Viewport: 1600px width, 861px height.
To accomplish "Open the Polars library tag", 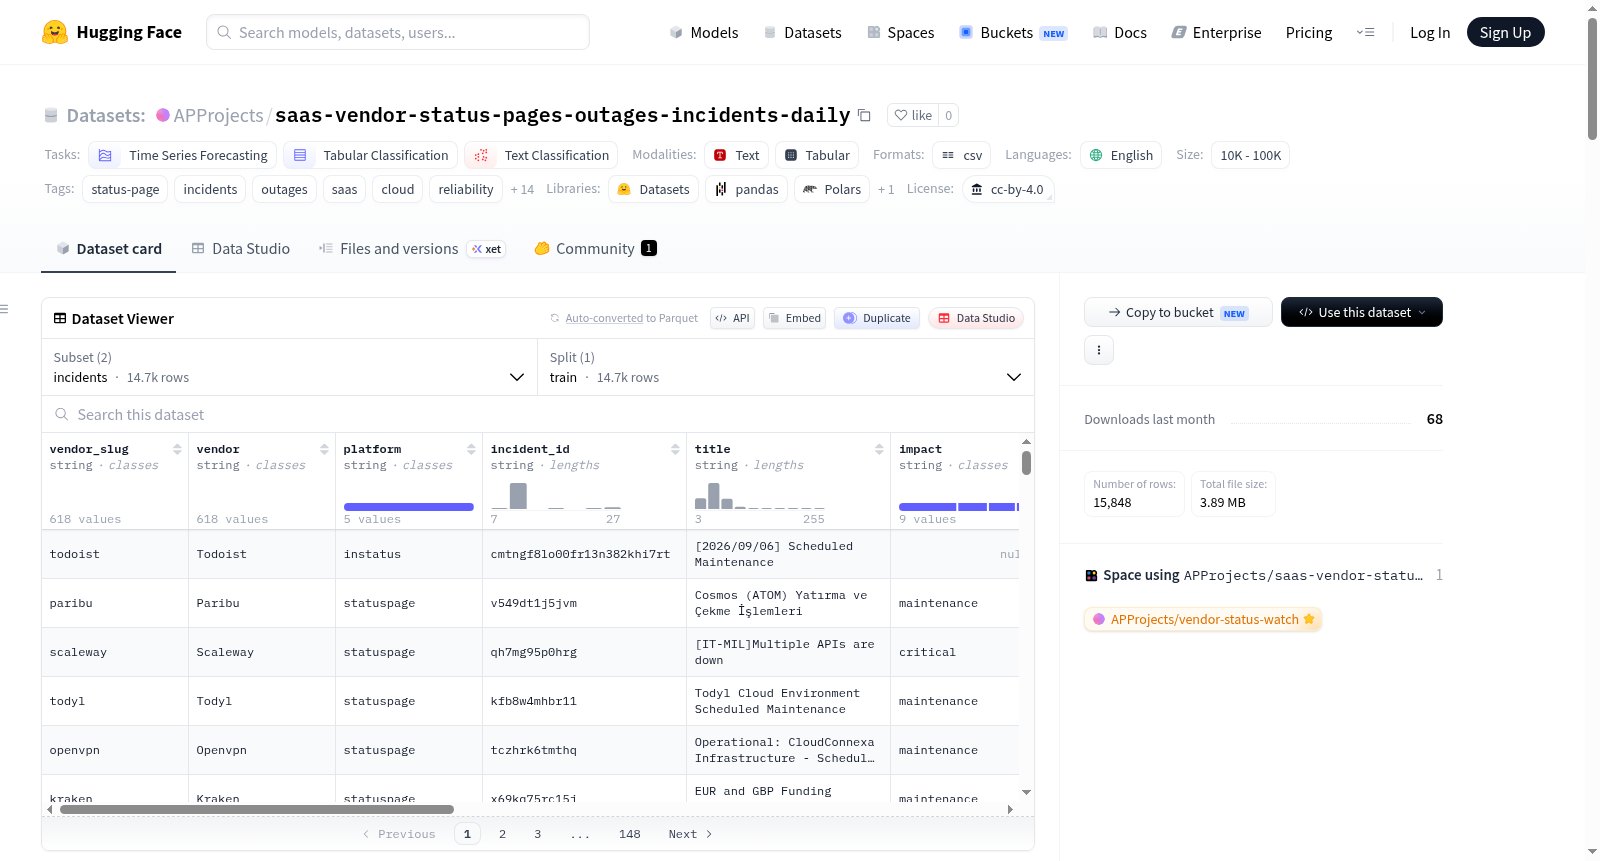I will pos(832,189).
